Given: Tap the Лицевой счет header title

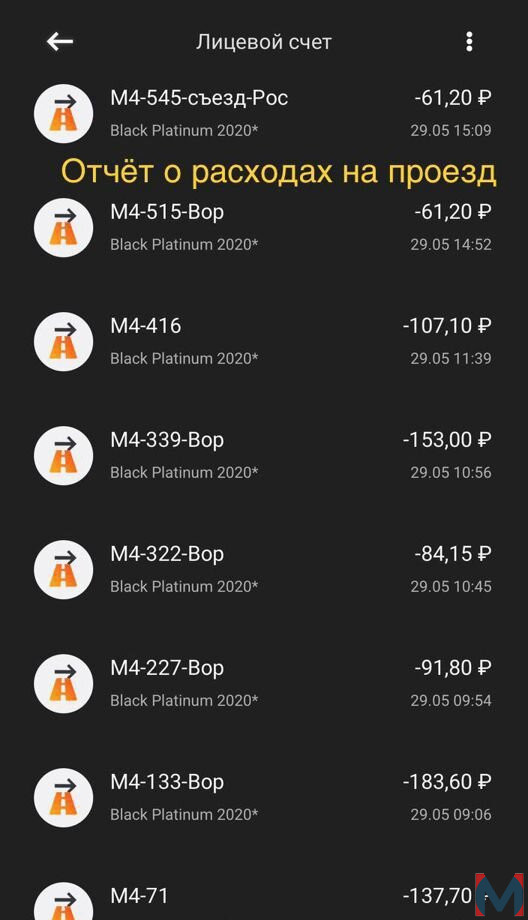Looking at the screenshot, I should tap(264, 42).
